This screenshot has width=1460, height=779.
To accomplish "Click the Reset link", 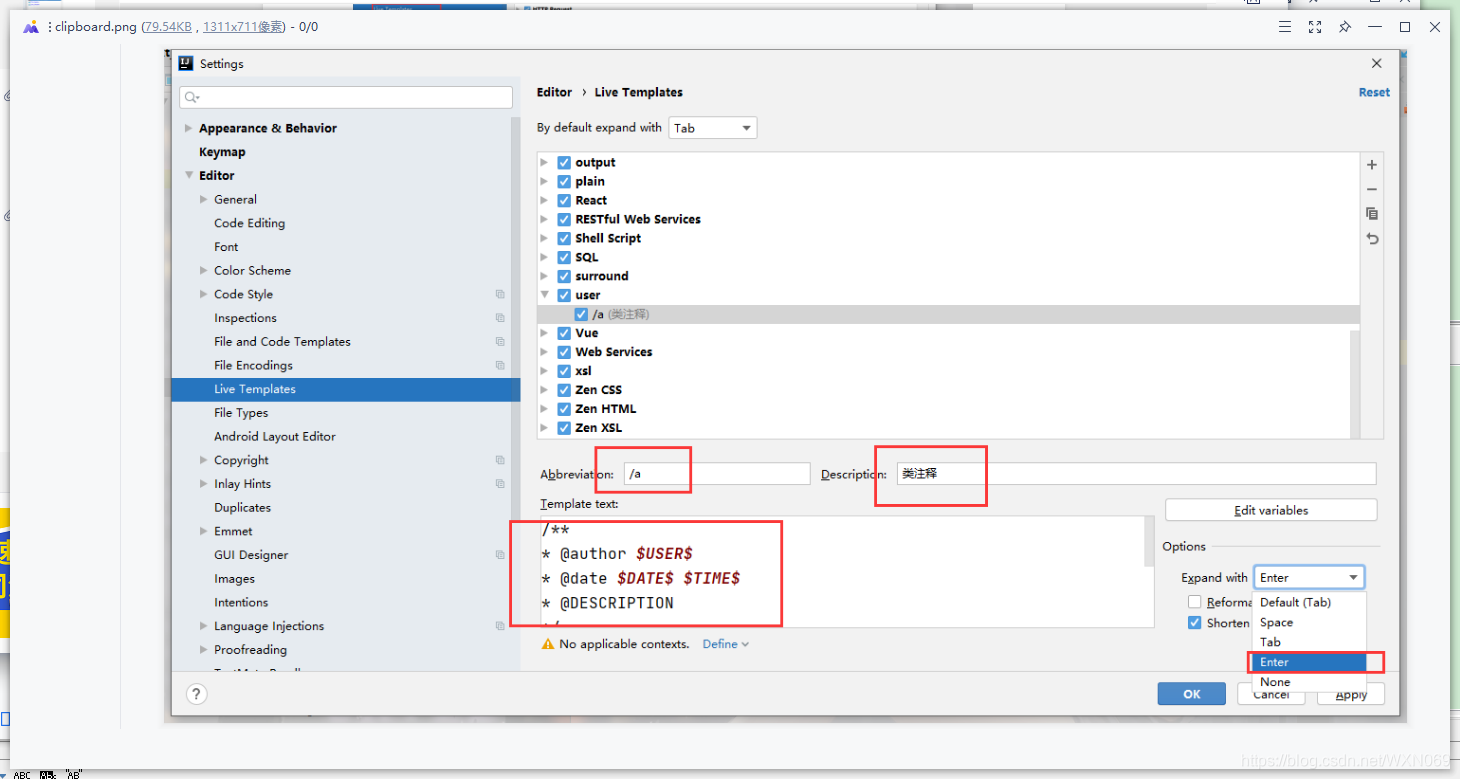I will click(x=1374, y=92).
